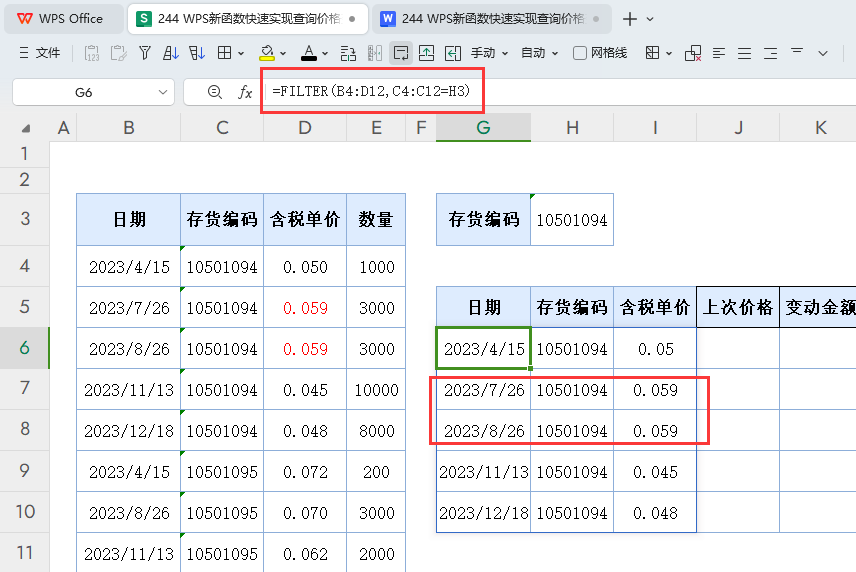Sort descending with funnel-arrow icon

197,53
